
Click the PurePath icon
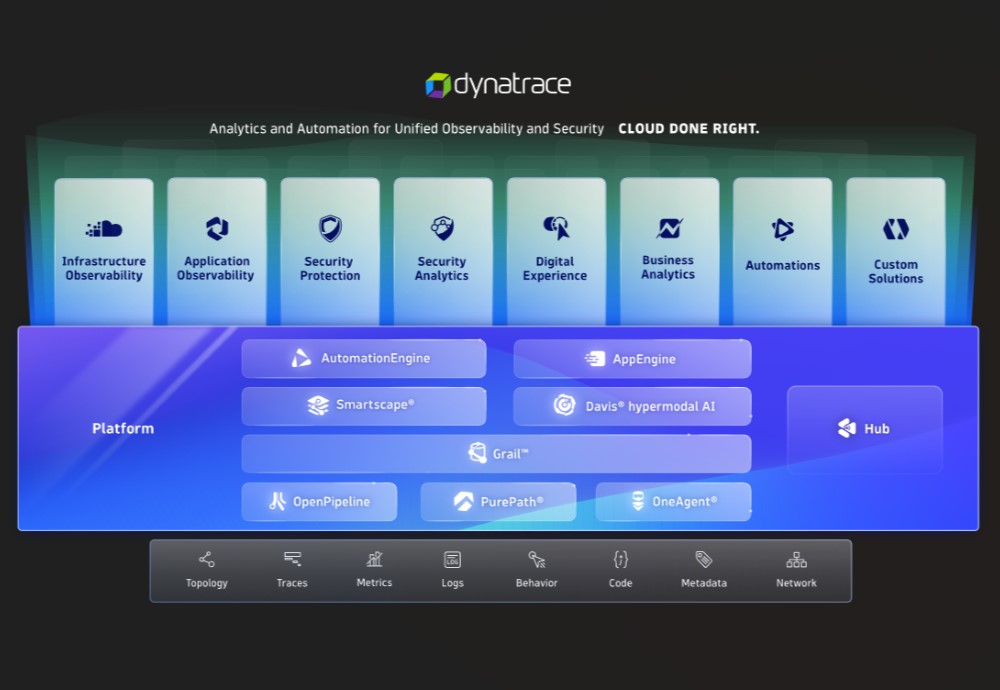(464, 502)
